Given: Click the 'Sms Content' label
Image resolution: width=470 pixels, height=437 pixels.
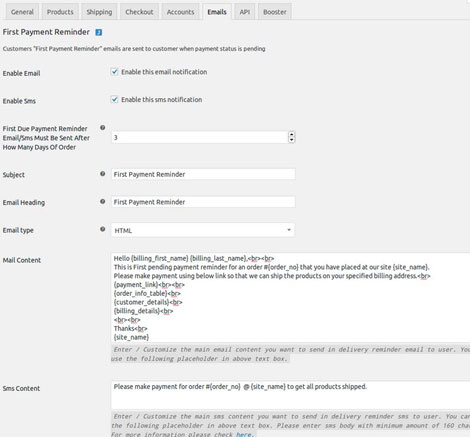Looking at the screenshot, I should click(21, 388).
